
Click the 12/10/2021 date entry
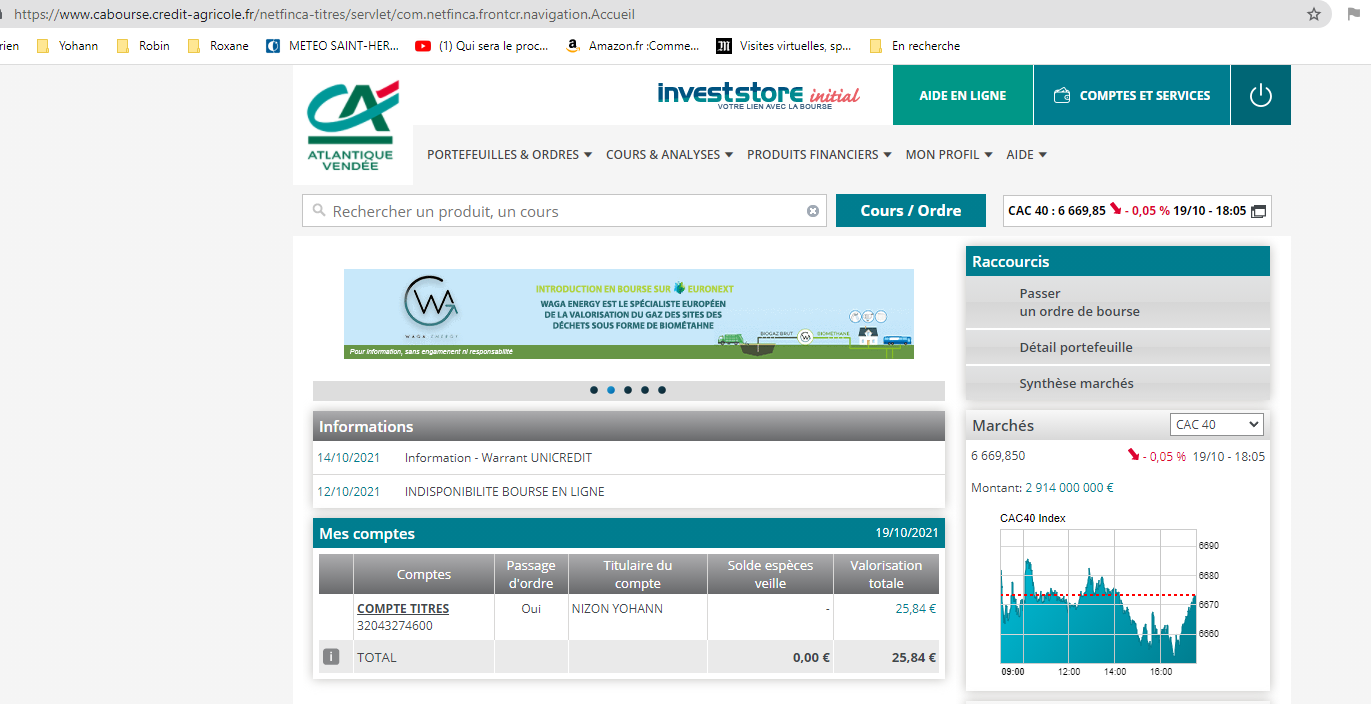348,491
